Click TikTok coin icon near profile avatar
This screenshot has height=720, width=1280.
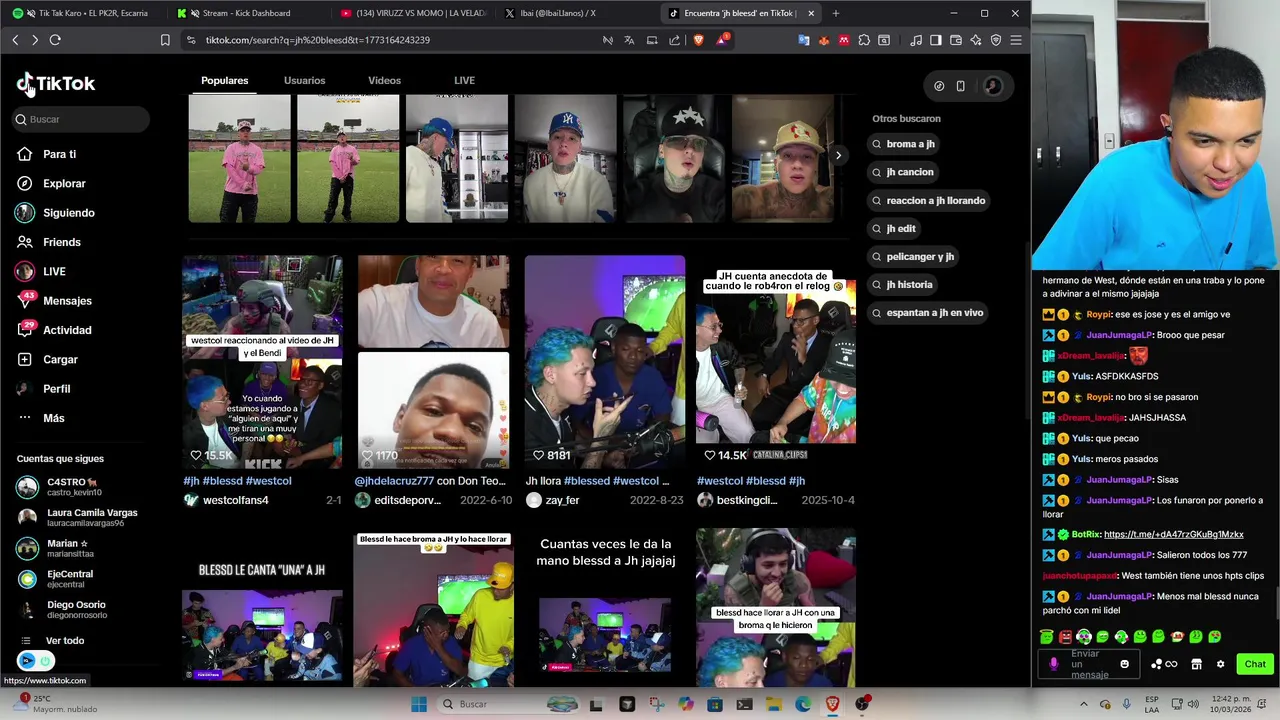pos(939,86)
